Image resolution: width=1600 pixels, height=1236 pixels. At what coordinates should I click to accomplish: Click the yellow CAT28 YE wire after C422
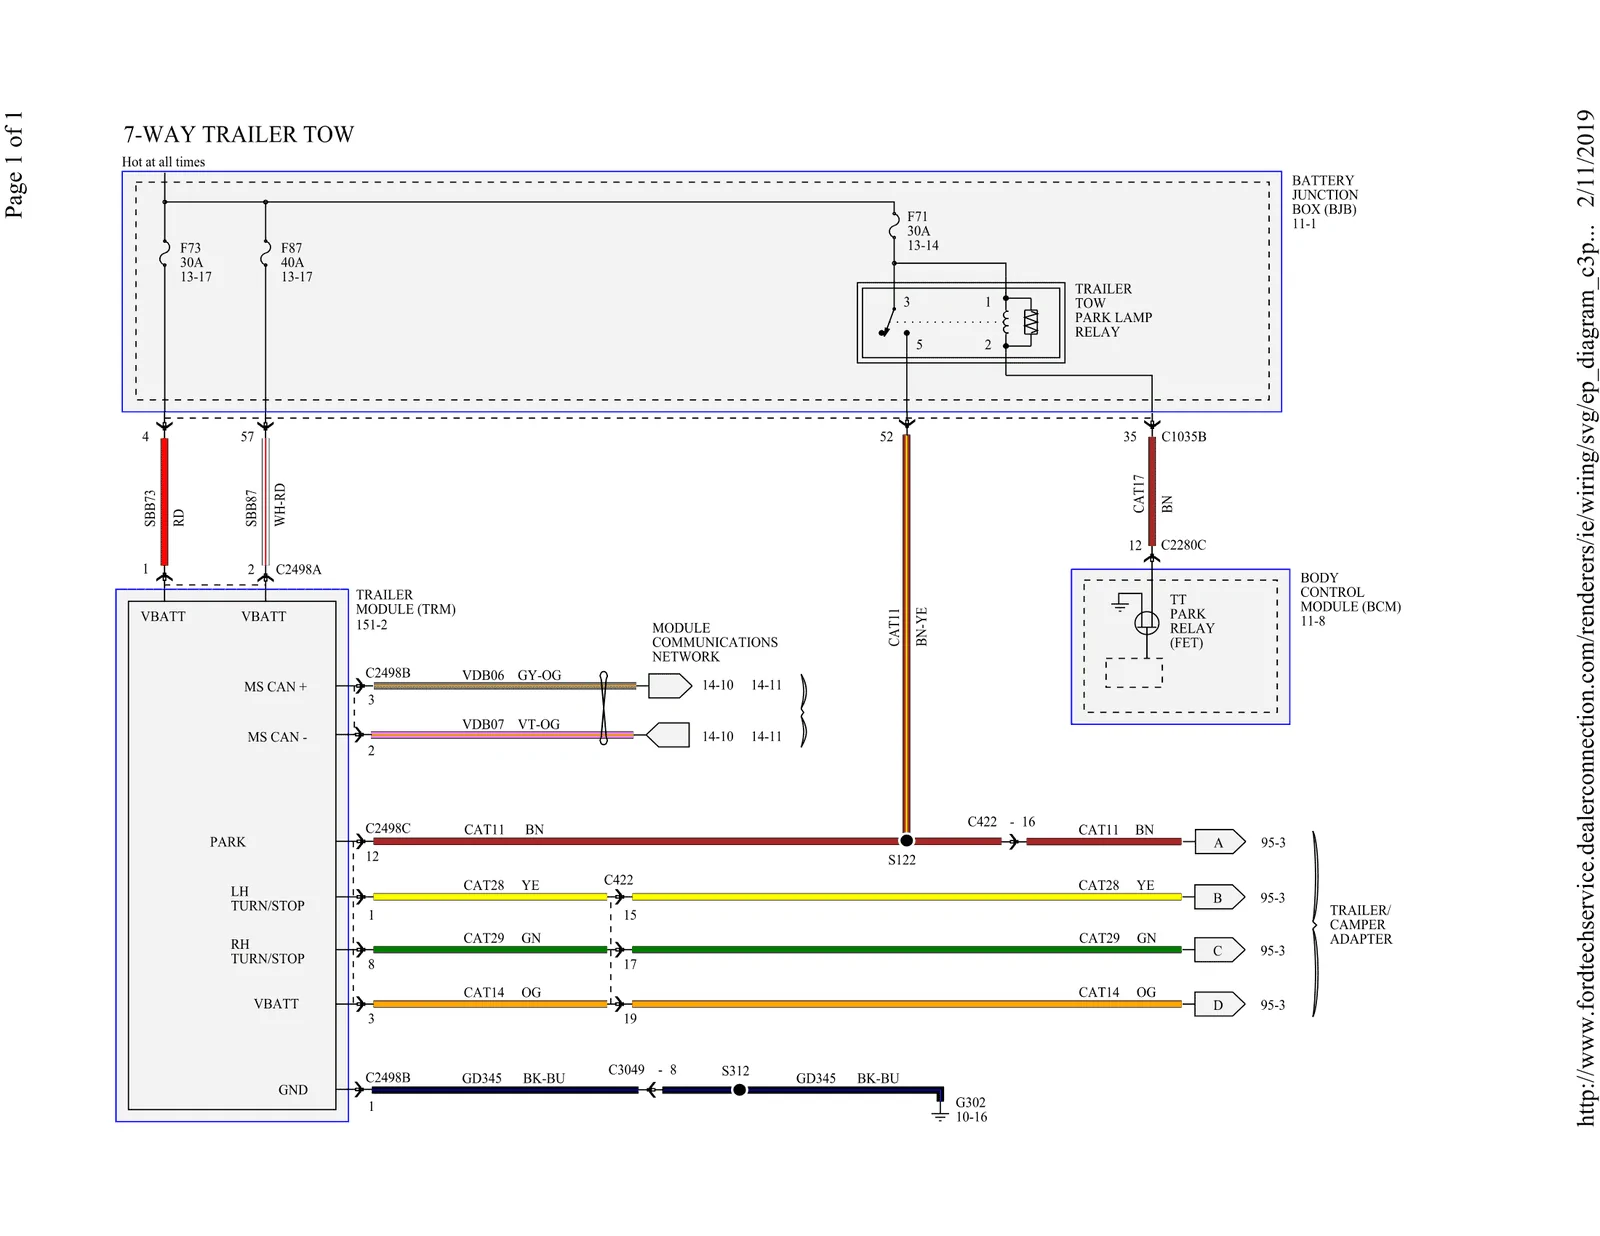(x=906, y=897)
